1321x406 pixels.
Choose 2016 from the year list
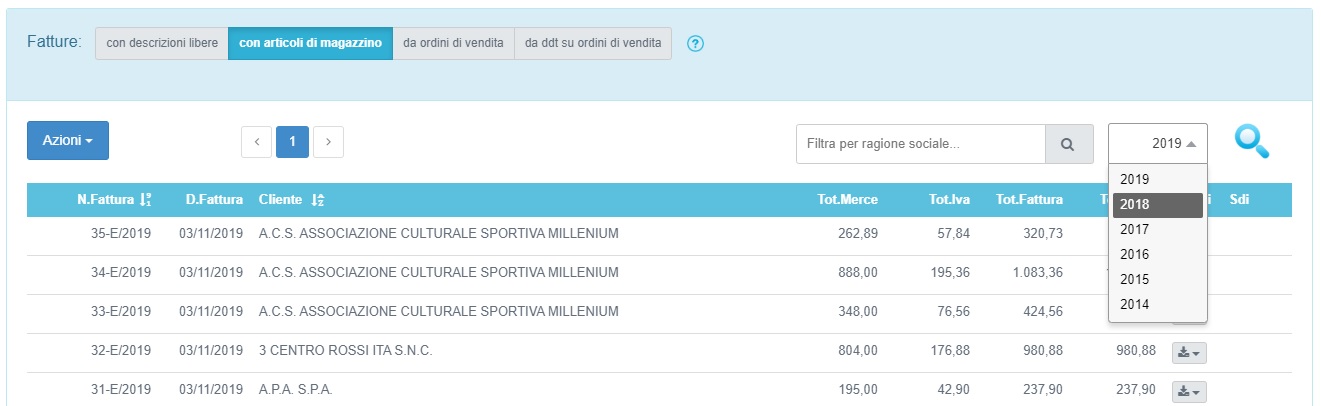[x=1157, y=255]
